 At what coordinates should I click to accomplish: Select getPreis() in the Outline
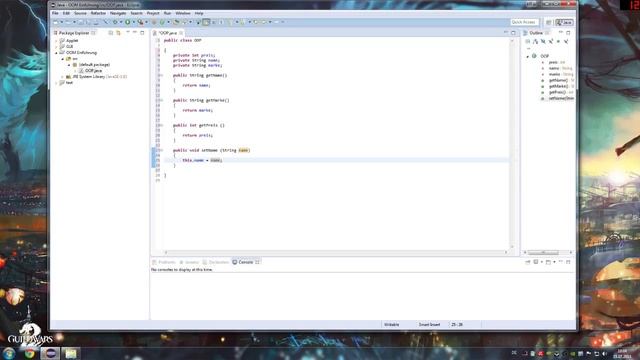[x=558, y=92]
